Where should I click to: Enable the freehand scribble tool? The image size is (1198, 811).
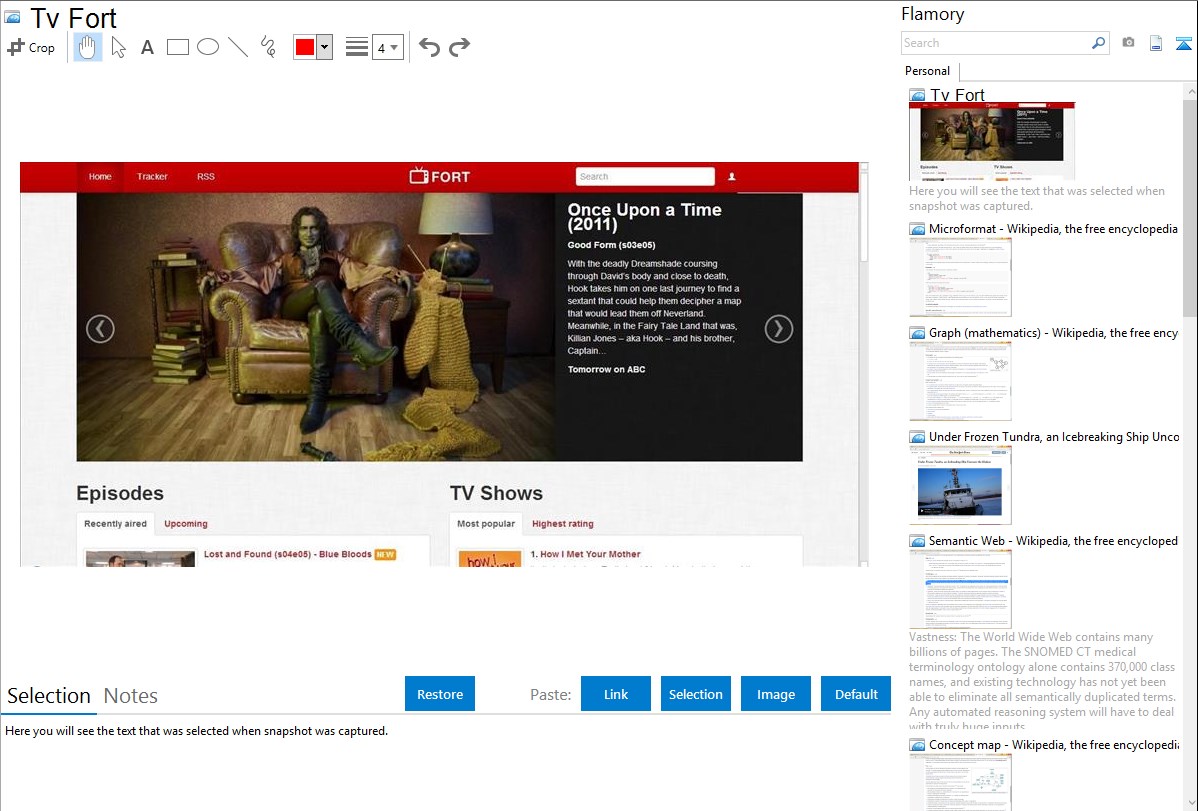click(268, 47)
